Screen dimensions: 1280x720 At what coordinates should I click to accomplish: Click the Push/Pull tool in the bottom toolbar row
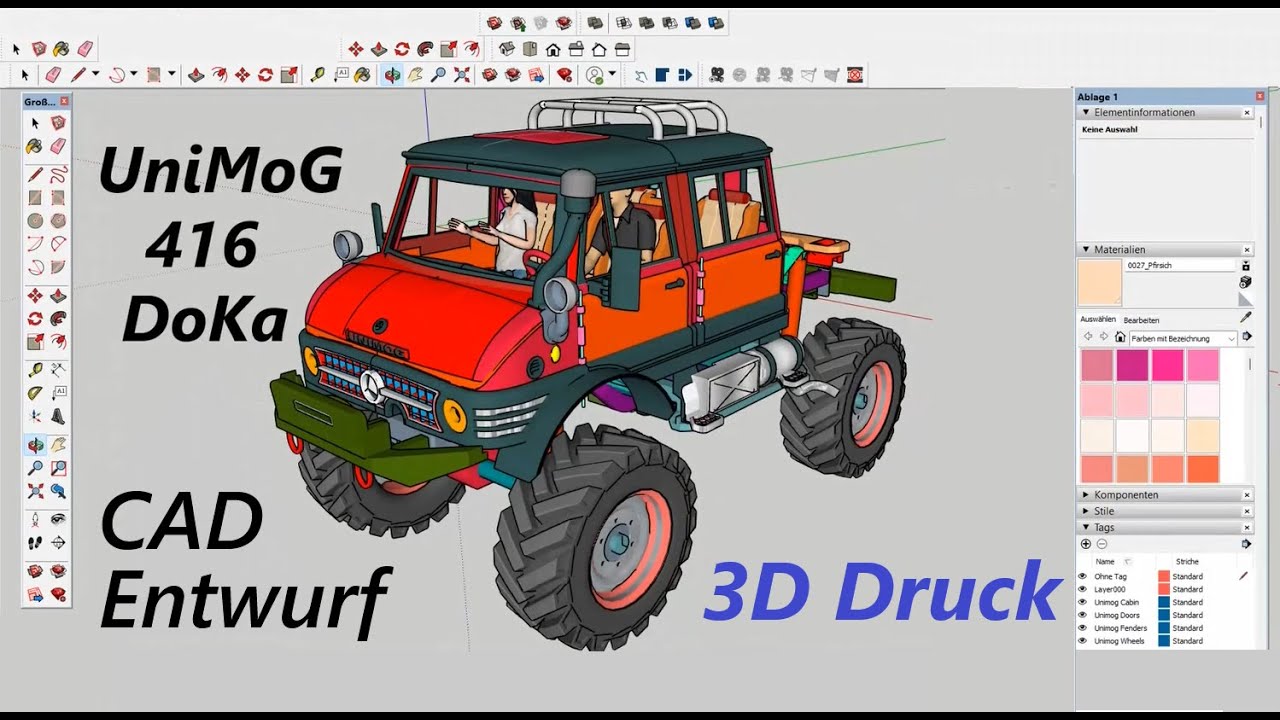click(196, 75)
